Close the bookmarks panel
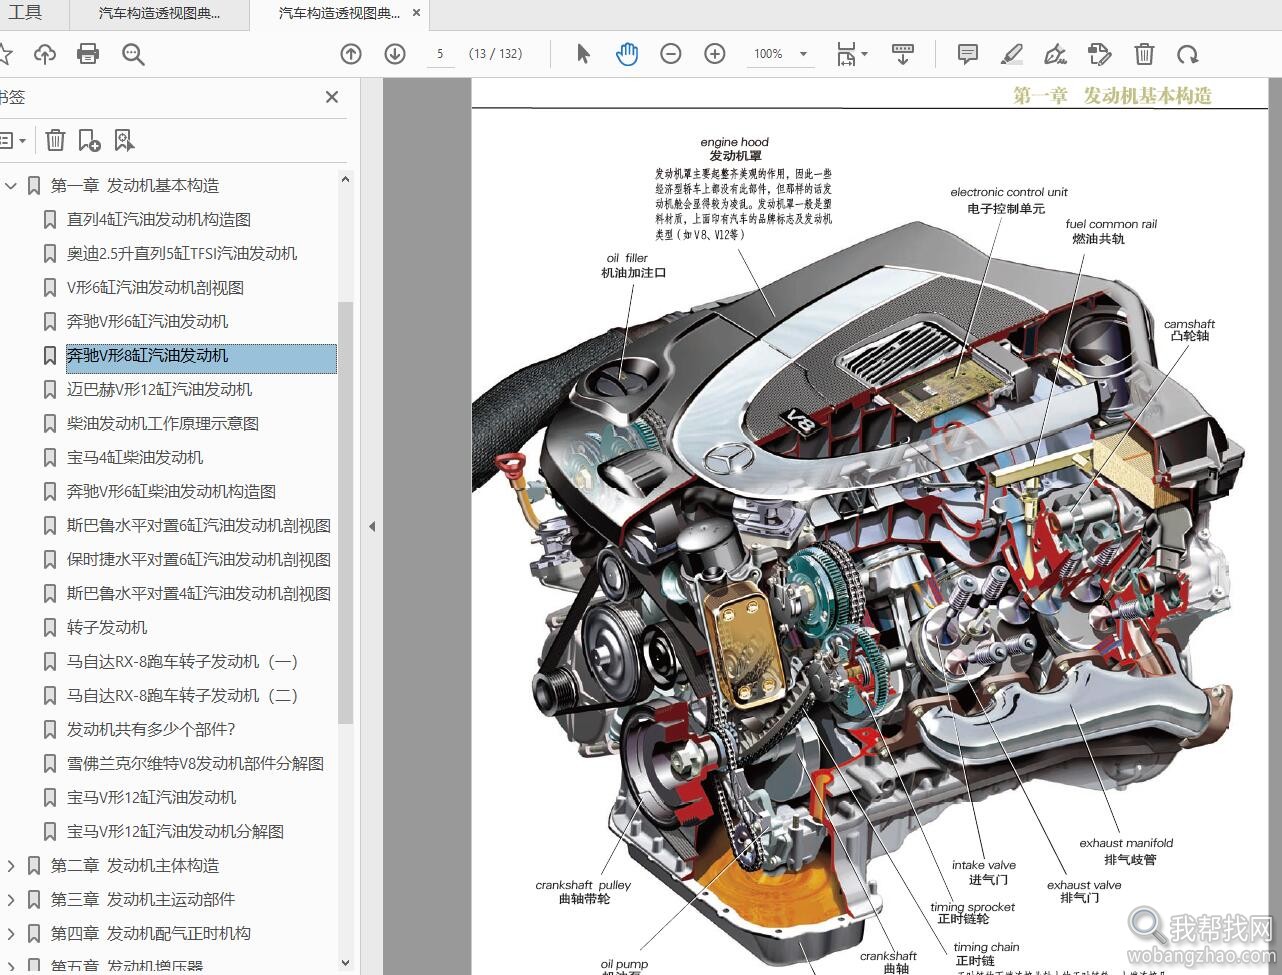This screenshot has height=975, width=1282. (332, 97)
